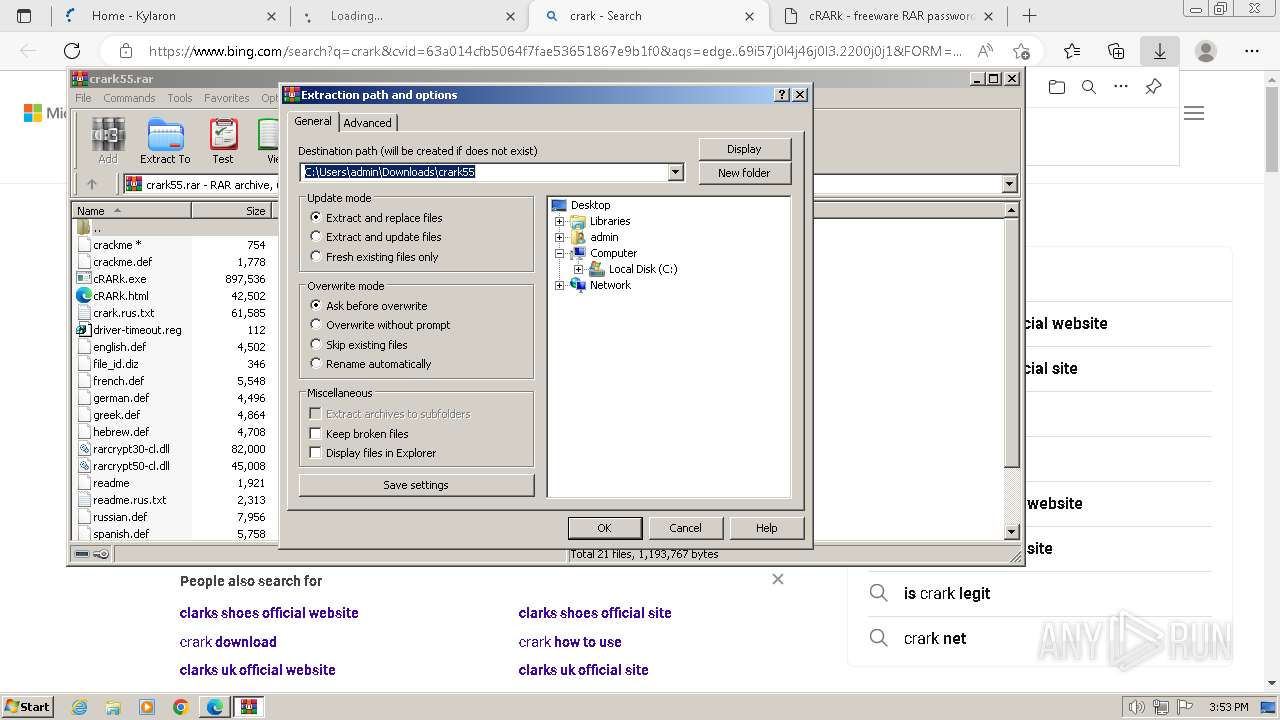Click the pin icon in downloads panel

point(1153,87)
